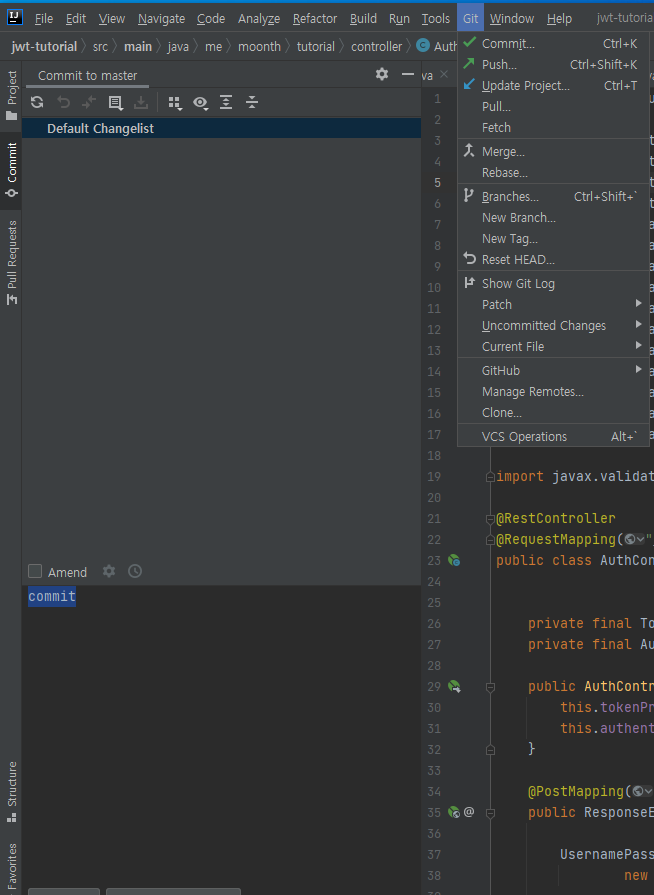Open the URL globe dropdown on @PostMapping line
654x895 pixels.
tap(643, 791)
